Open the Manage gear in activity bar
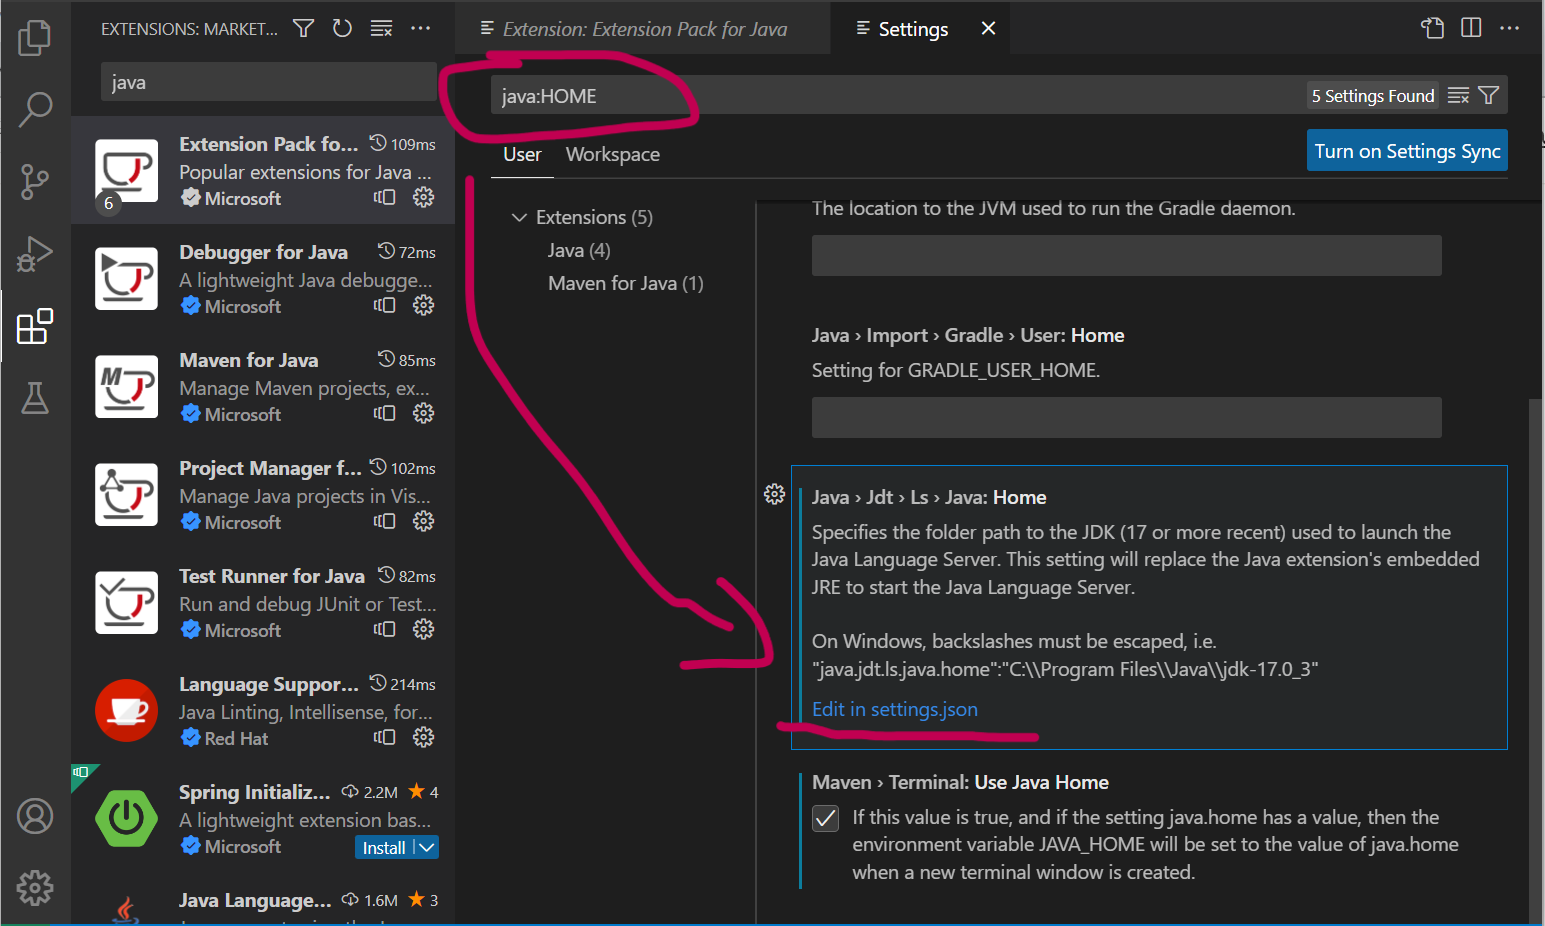This screenshot has width=1545, height=926. click(x=35, y=887)
